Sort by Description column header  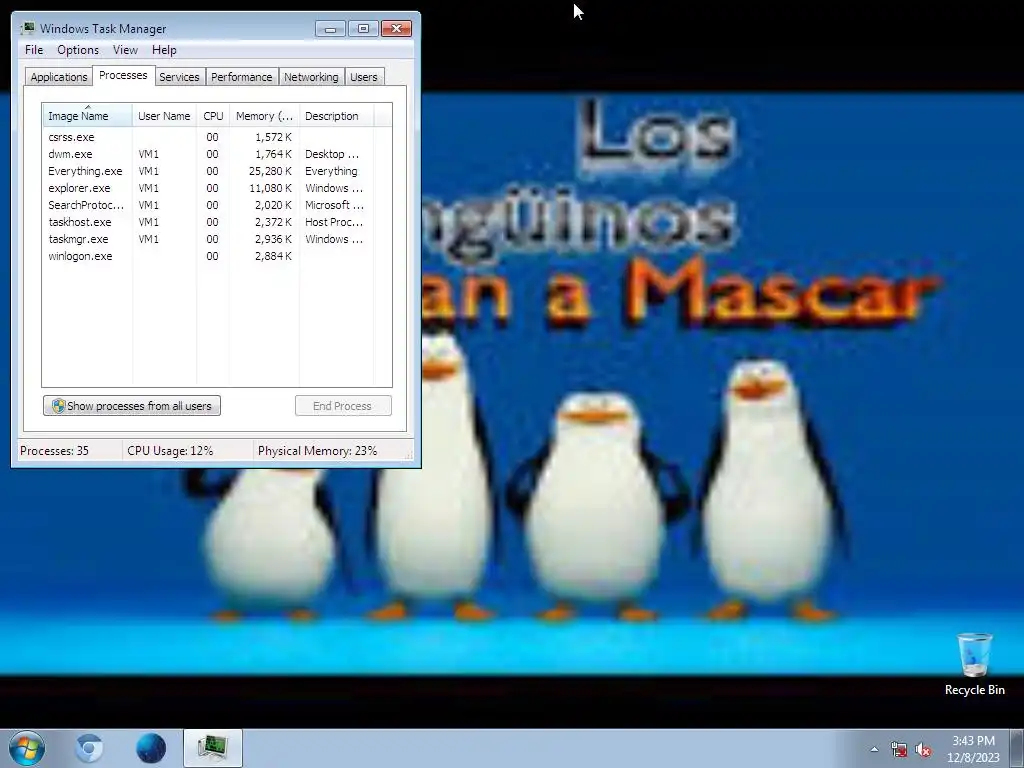336,116
